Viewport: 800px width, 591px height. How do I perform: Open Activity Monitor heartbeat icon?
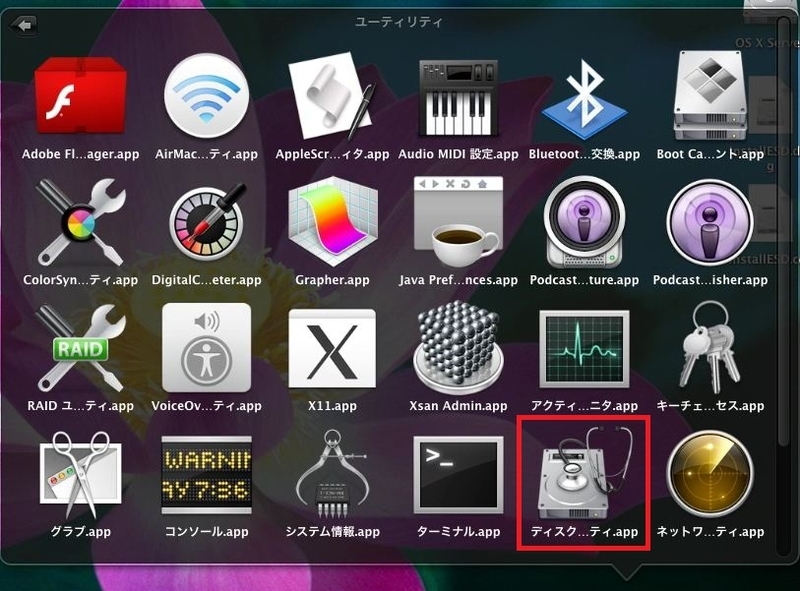click(584, 349)
